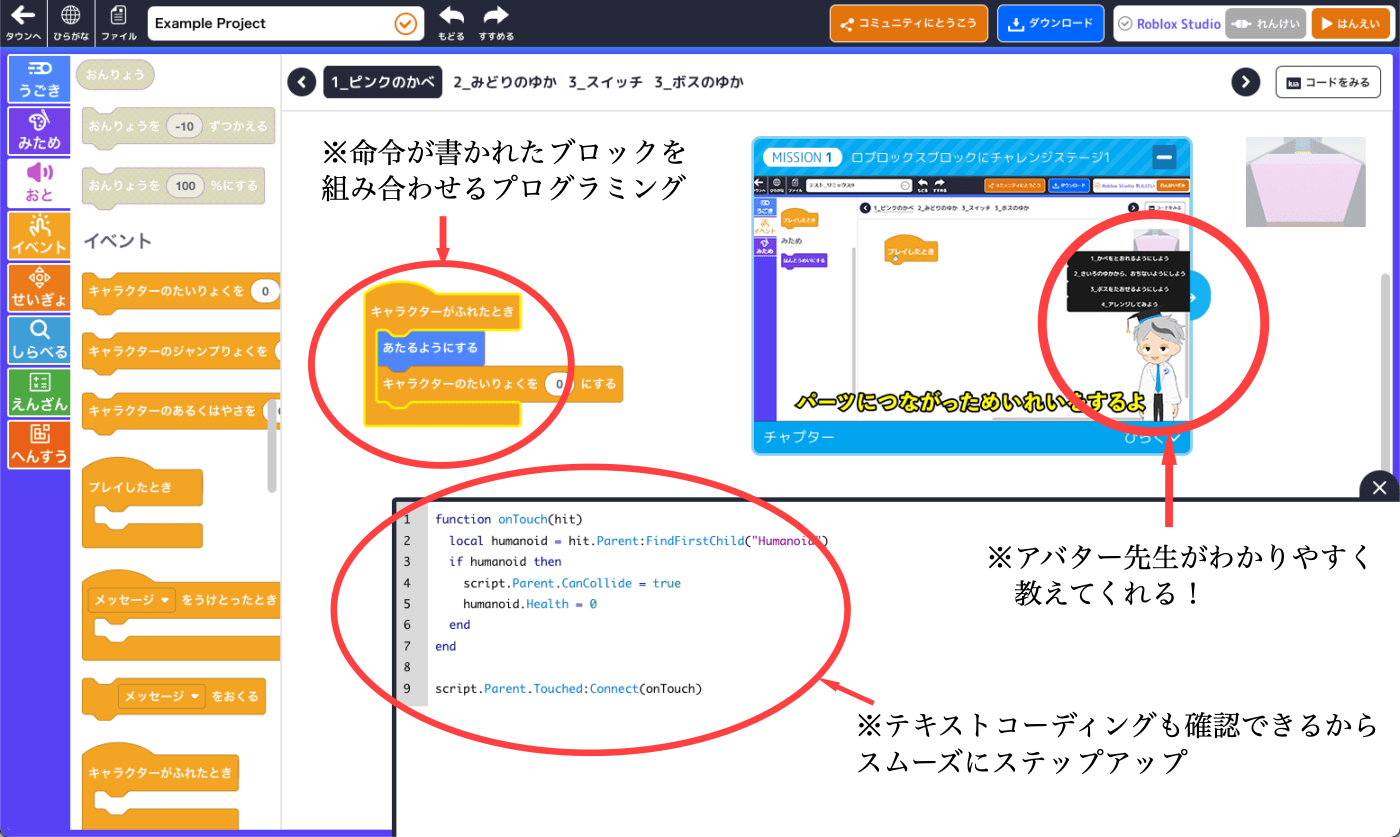Click the orange checkmark in project name field
The height and width of the screenshot is (837, 1400).
405,23
